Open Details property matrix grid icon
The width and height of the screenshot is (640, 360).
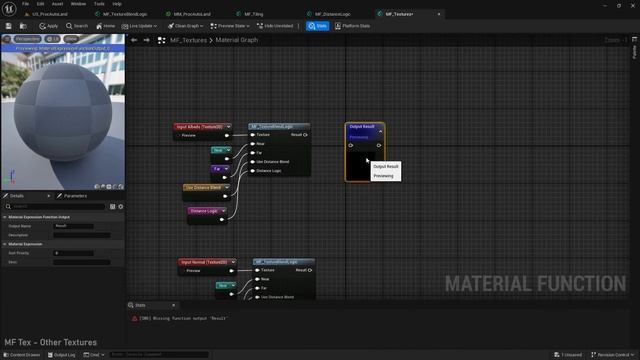tap(113, 207)
